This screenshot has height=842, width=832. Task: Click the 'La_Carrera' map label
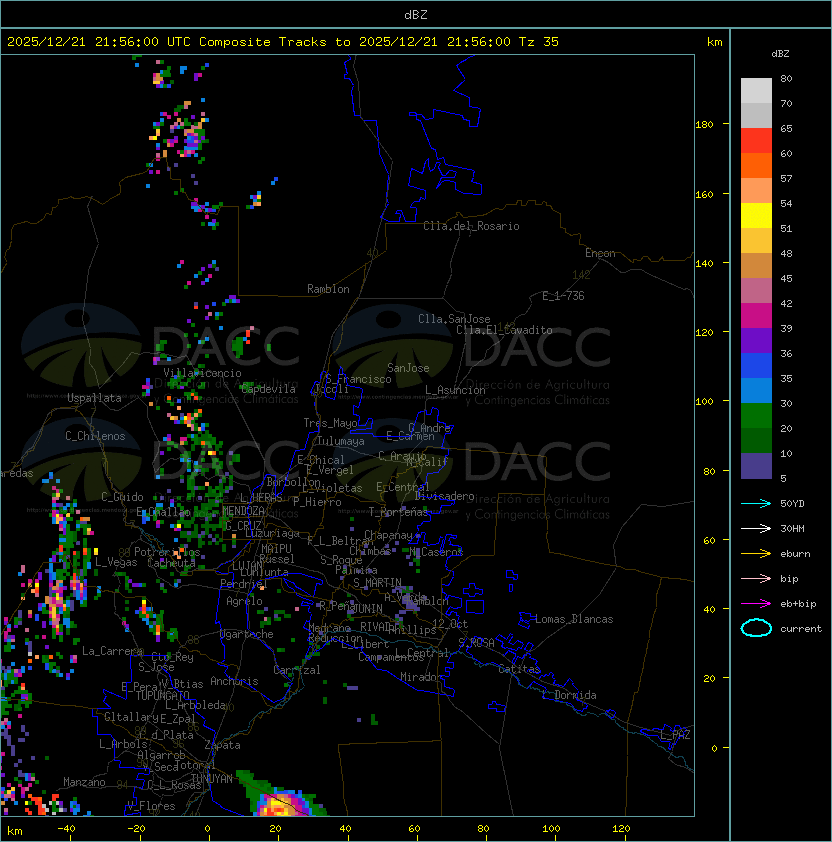tap(112, 651)
